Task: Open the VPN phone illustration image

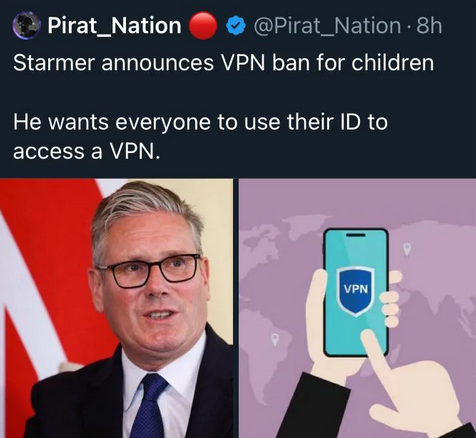Action: point(358,308)
